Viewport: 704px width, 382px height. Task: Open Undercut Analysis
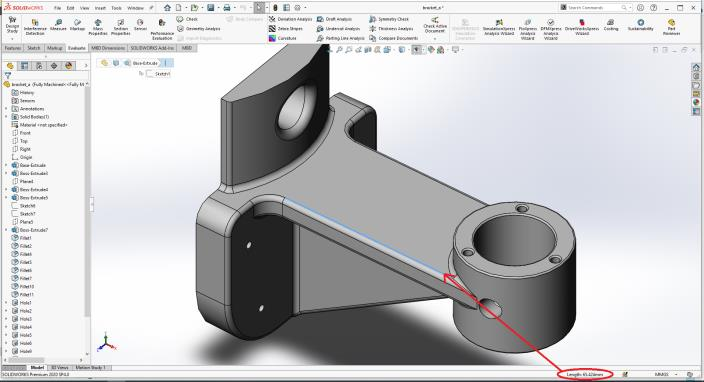coord(338,28)
